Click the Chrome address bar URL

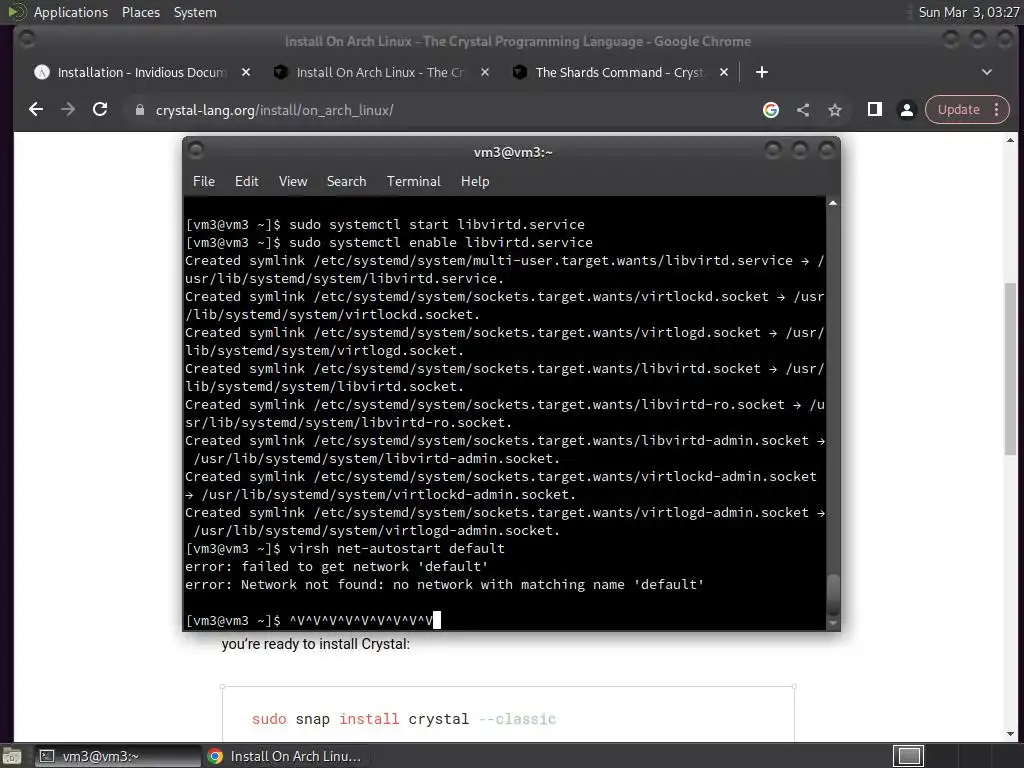[274, 110]
